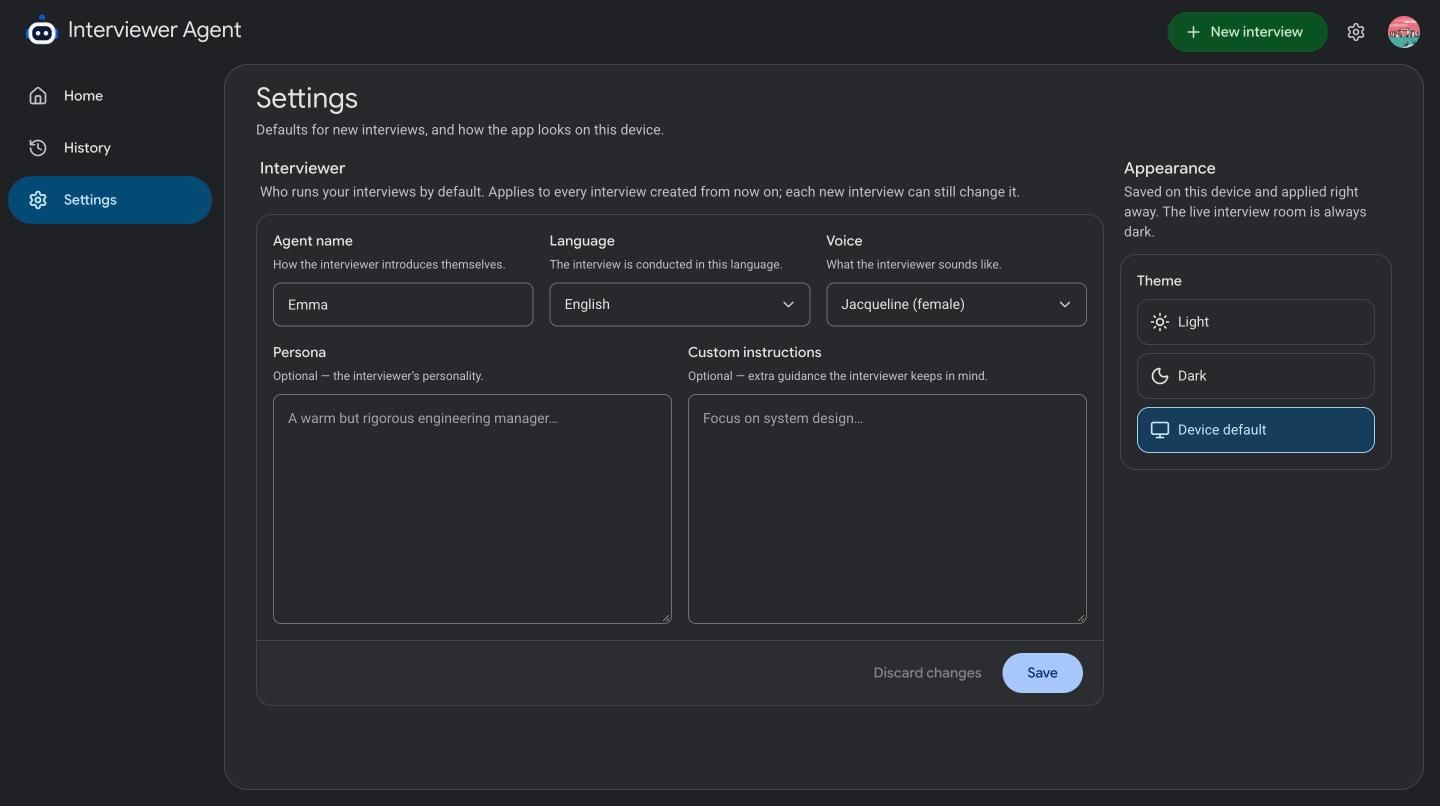Start a New interview

[1247, 32]
